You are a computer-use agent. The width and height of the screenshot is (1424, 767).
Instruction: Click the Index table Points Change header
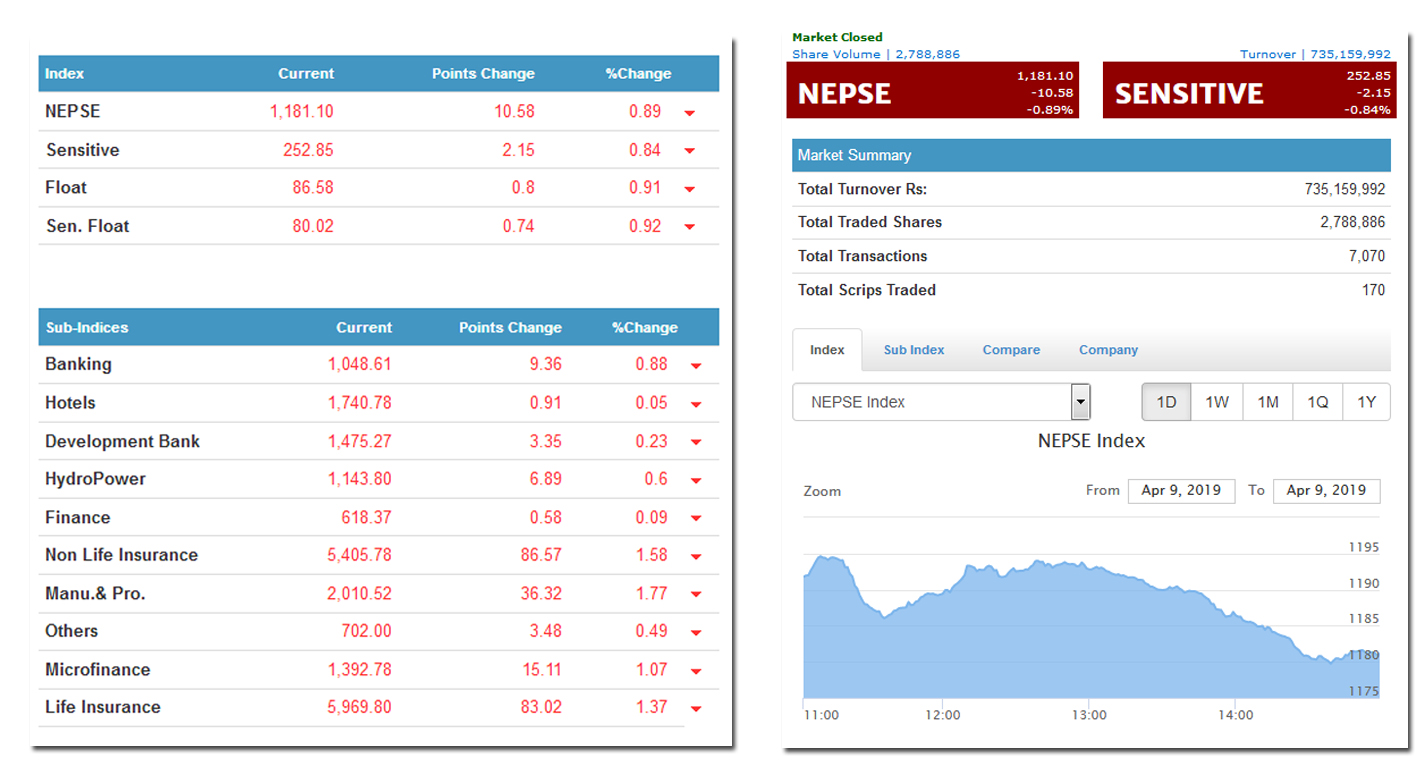(483, 74)
